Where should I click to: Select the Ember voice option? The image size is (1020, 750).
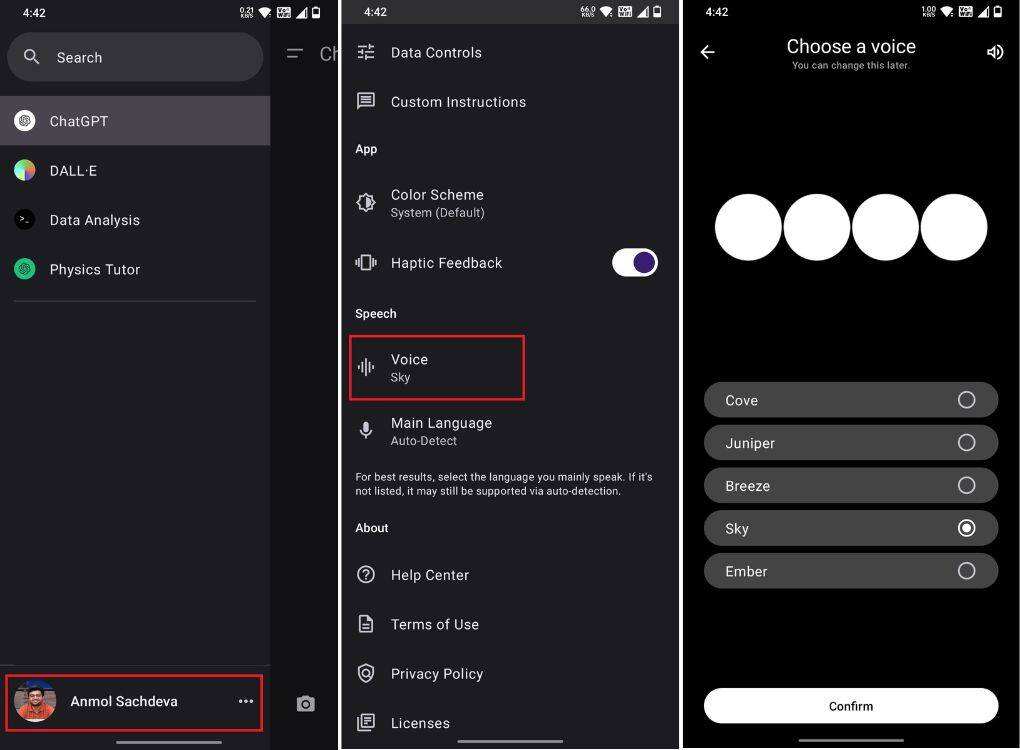pyautogui.click(x=851, y=570)
